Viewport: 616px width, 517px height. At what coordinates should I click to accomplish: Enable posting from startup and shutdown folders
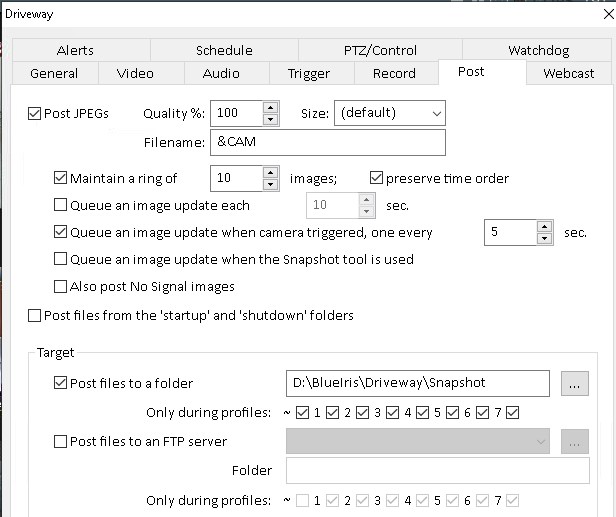tap(35, 316)
